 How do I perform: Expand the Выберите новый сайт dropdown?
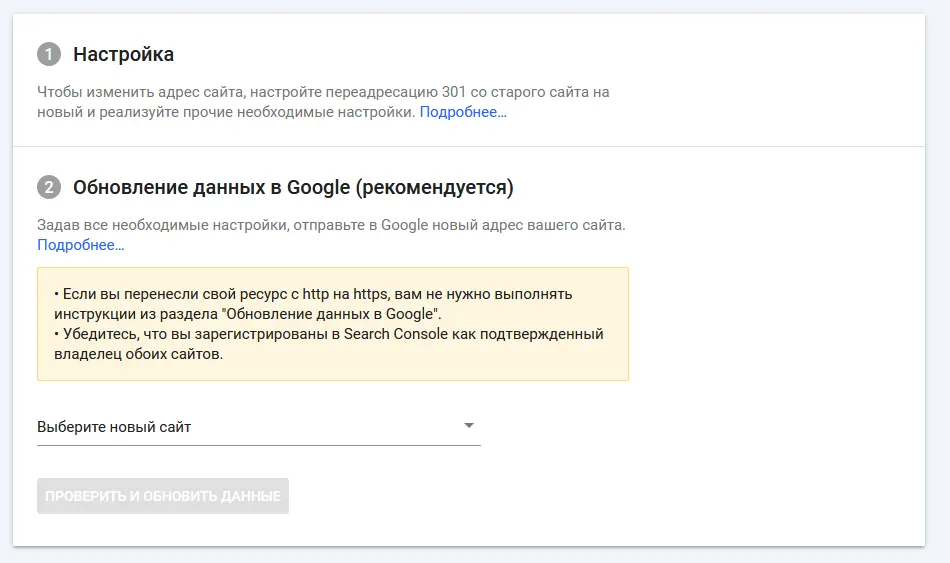coord(259,427)
